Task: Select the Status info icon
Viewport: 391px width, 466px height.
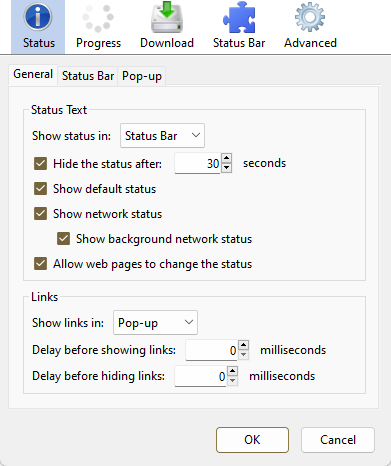Action: coord(38,17)
